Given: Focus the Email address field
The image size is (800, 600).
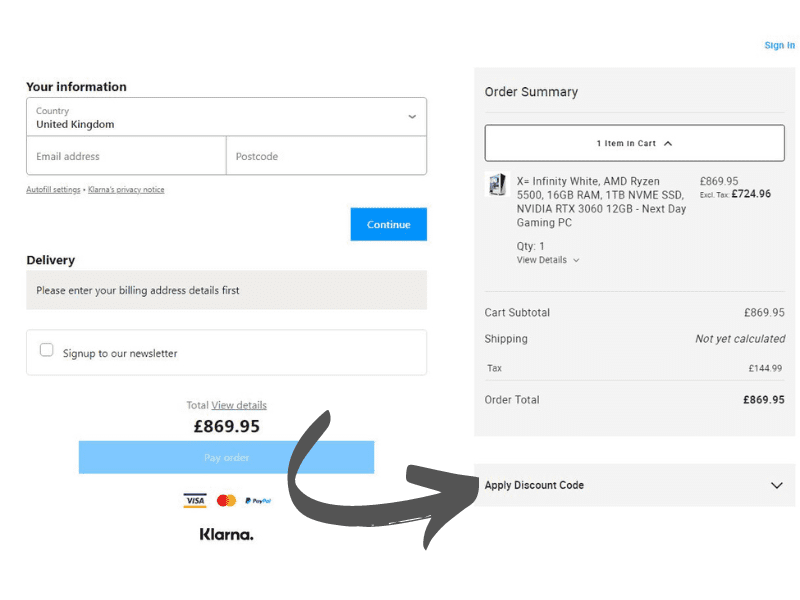Looking at the screenshot, I should click(x=126, y=156).
